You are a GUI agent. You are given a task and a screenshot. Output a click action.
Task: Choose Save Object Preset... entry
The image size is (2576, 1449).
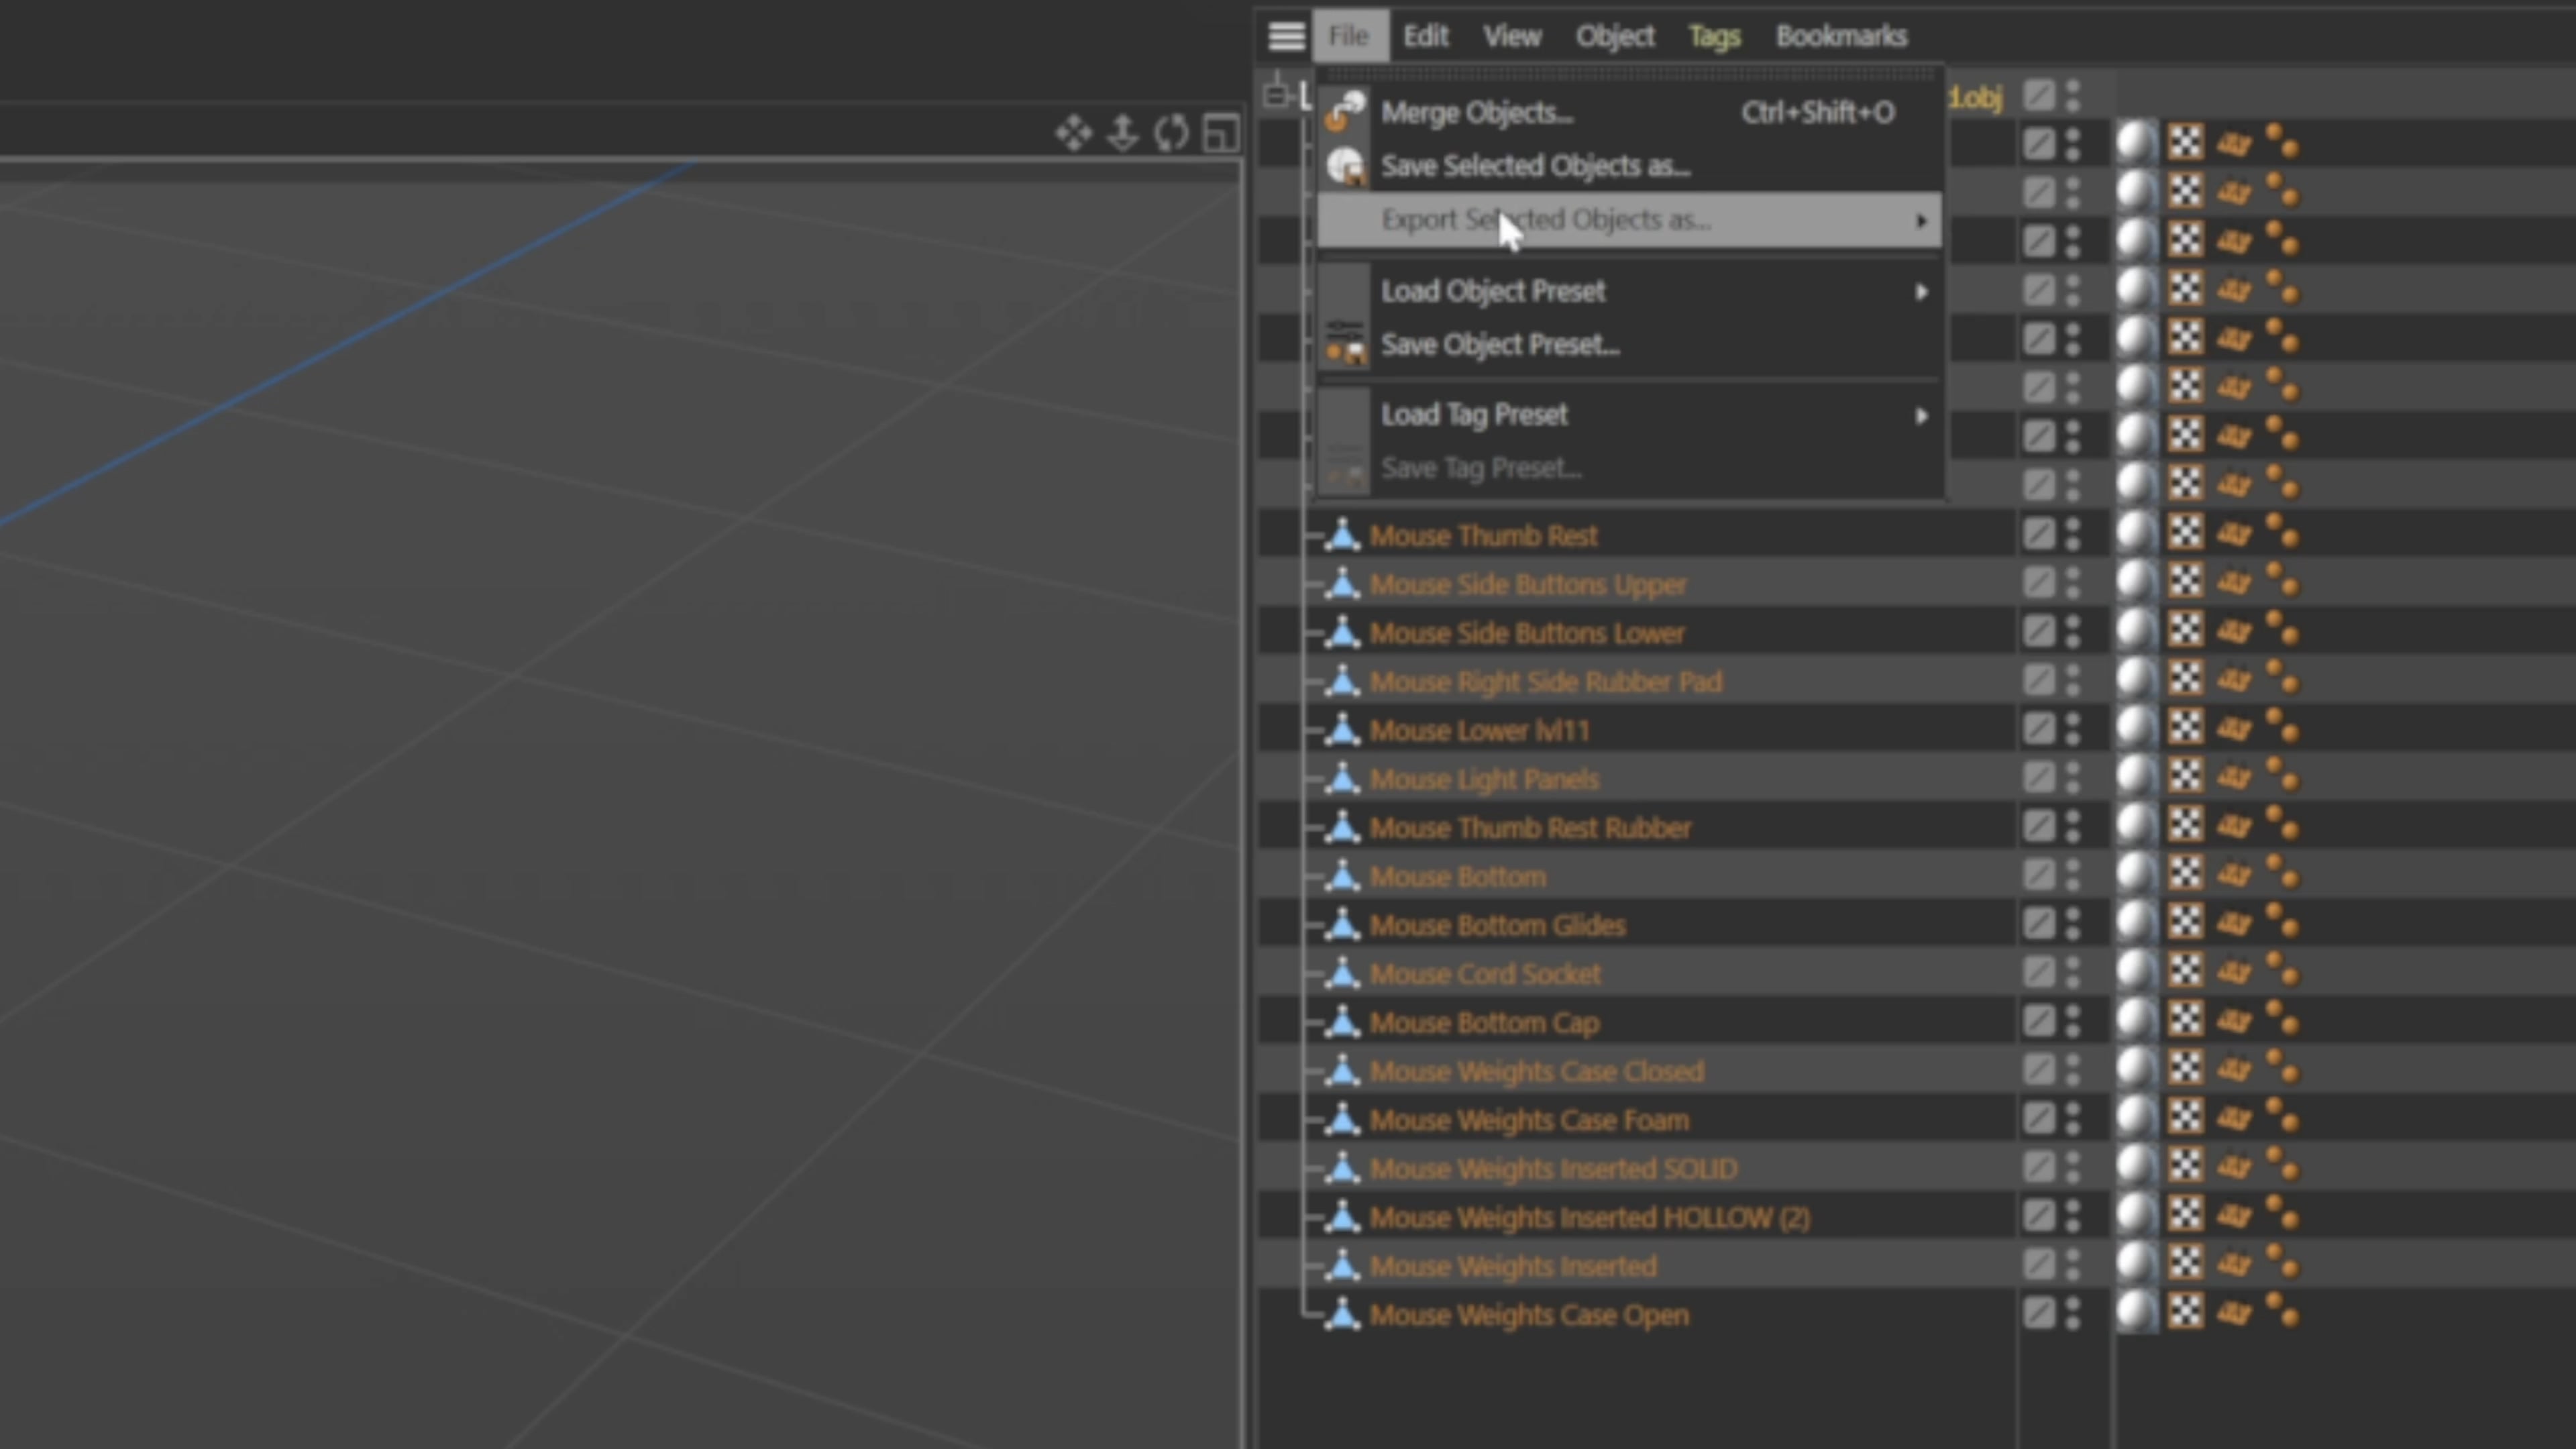[1630, 345]
